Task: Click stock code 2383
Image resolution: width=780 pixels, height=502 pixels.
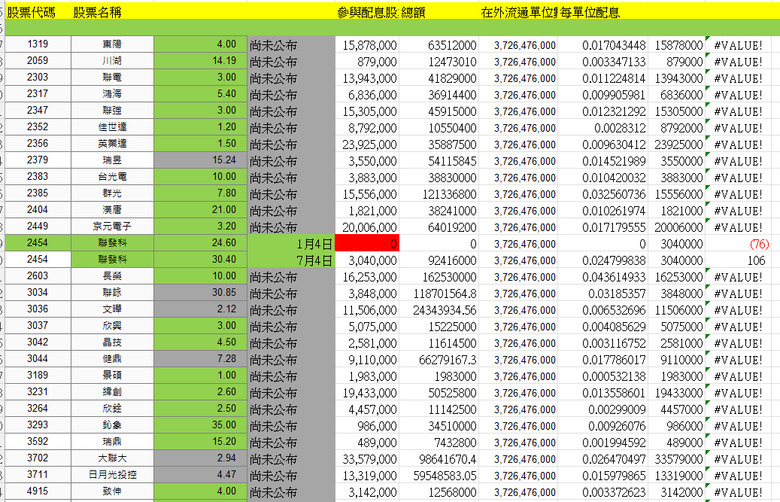Action: (38, 176)
